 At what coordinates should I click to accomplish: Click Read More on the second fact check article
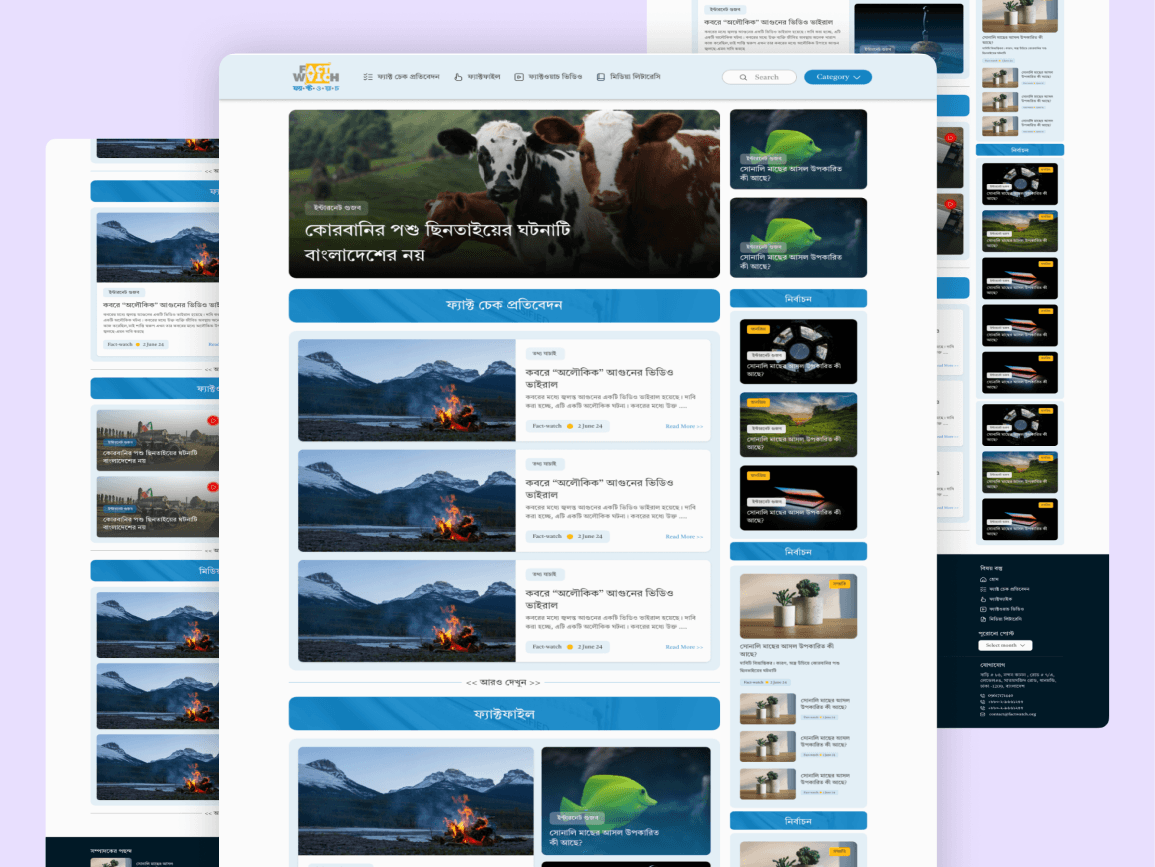click(x=684, y=537)
